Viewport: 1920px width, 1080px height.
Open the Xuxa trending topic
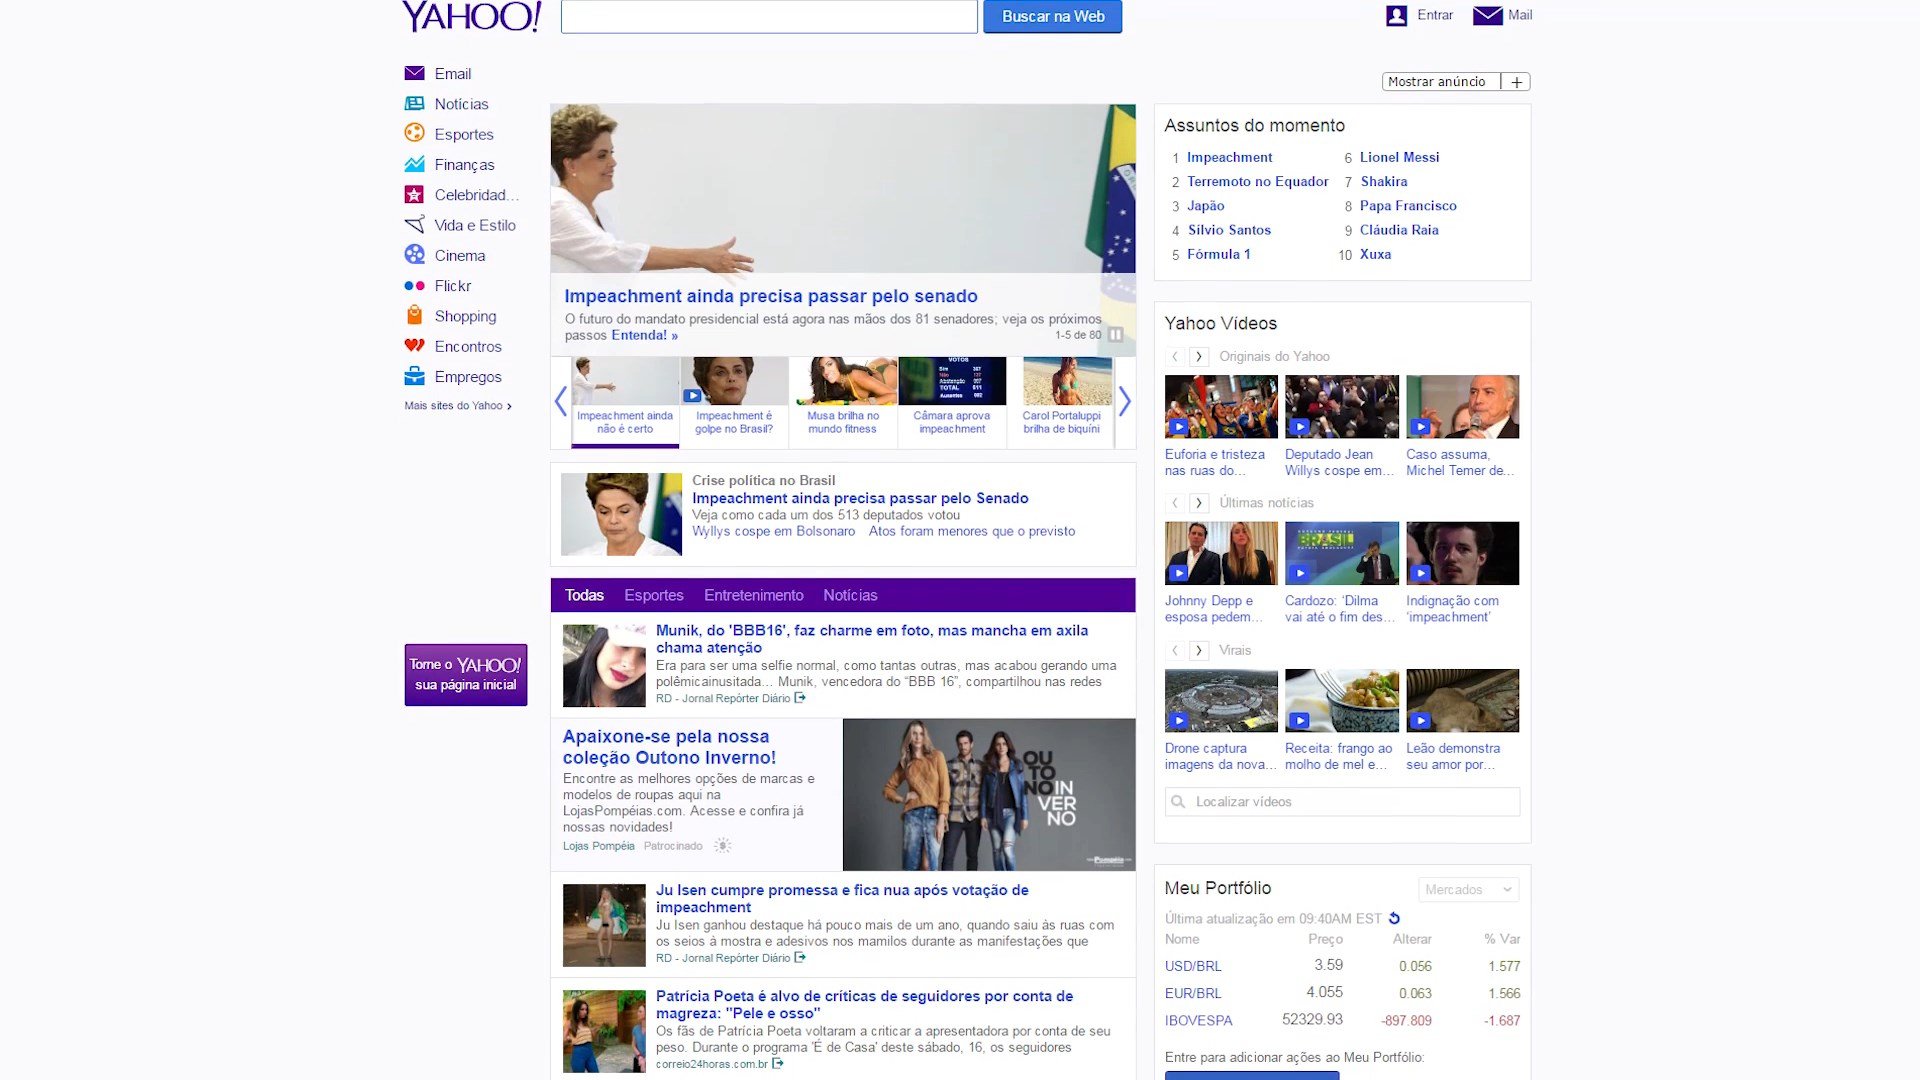coord(1375,254)
